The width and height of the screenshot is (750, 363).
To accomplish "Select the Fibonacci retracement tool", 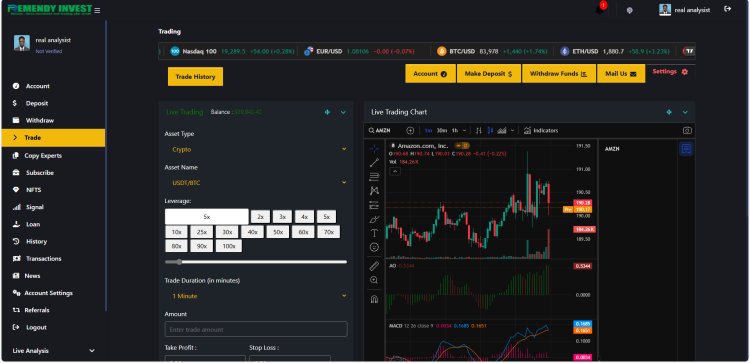I will coord(374,177).
